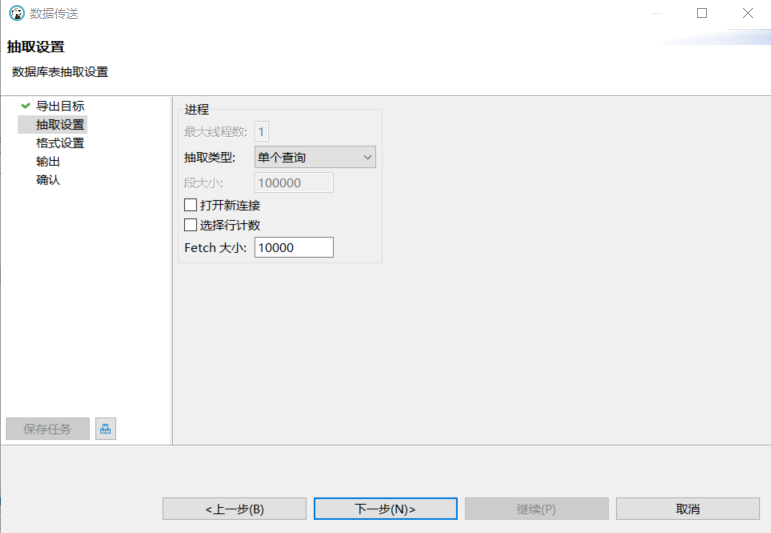
Task: Go back with <上一步(B) button
Action: pos(234,509)
